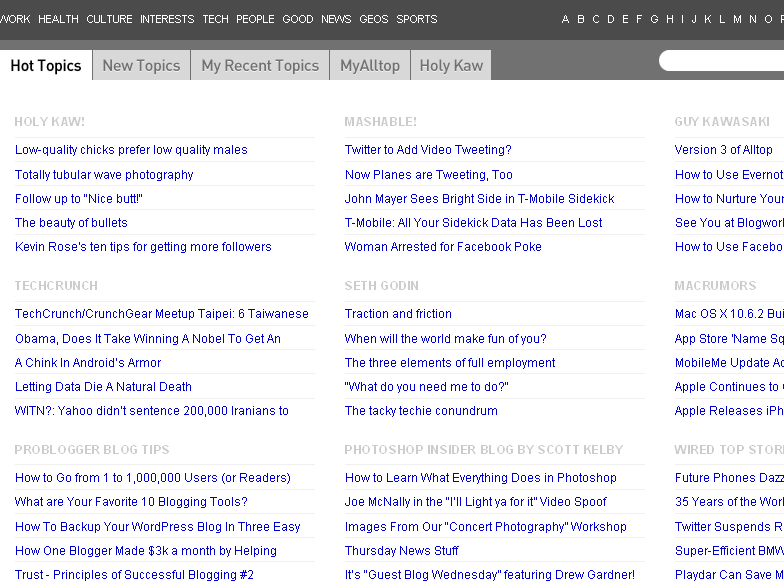The image size is (784, 584).
Task: Open the INTERESTS category
Action: (x=167, y=19)
